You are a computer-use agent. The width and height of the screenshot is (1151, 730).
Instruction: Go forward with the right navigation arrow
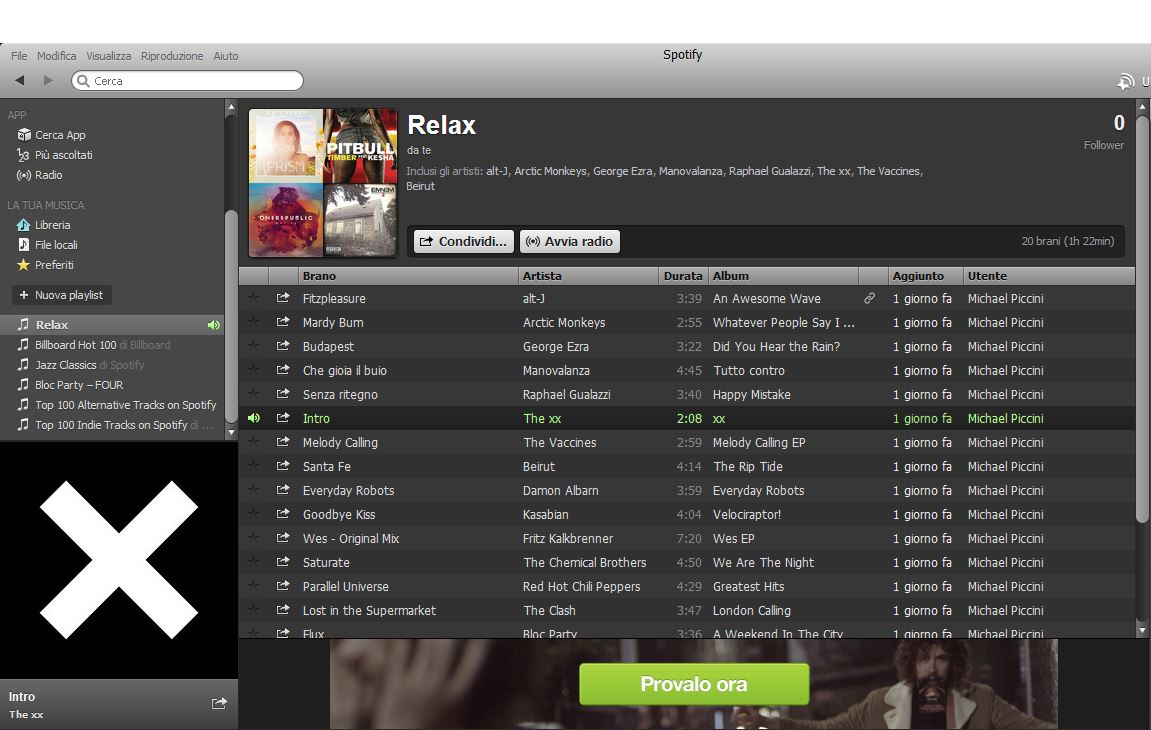coord(48,80)
